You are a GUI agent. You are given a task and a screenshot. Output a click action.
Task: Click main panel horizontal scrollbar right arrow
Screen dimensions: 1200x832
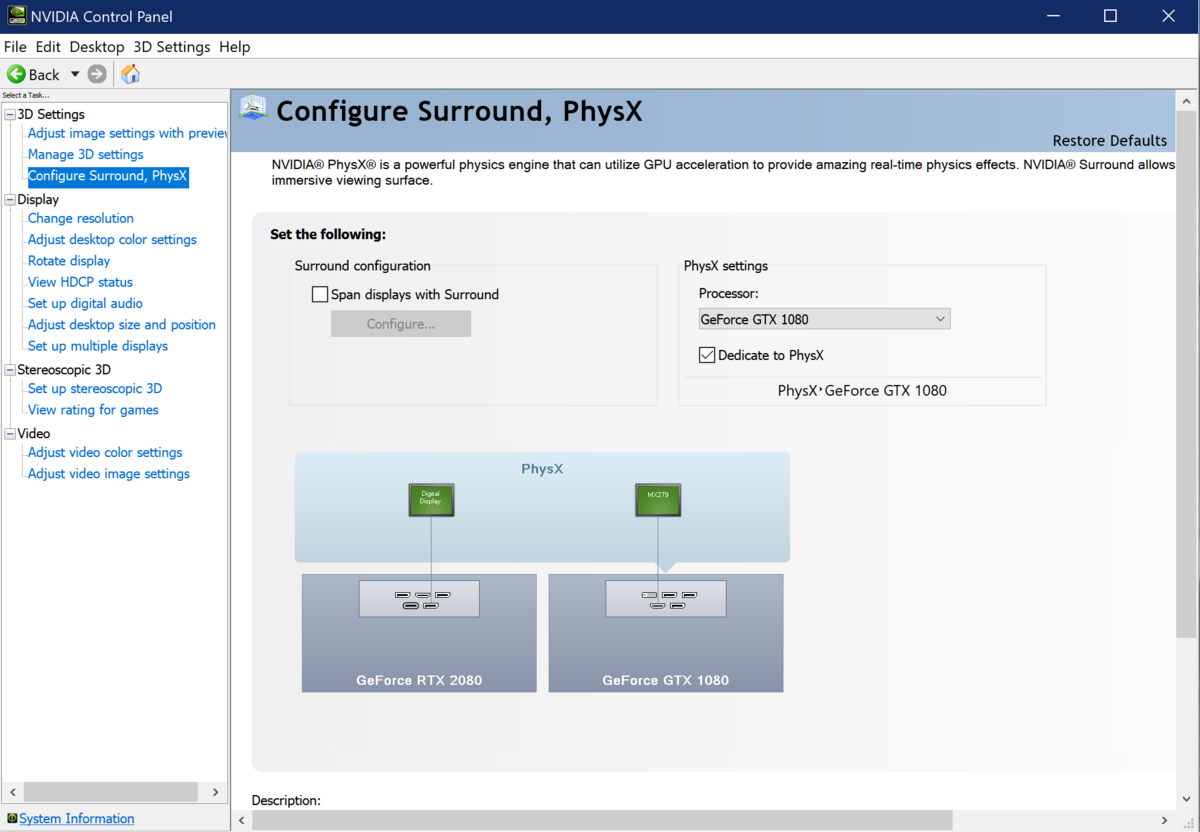pyautogui.click(x=1165, y=820)
